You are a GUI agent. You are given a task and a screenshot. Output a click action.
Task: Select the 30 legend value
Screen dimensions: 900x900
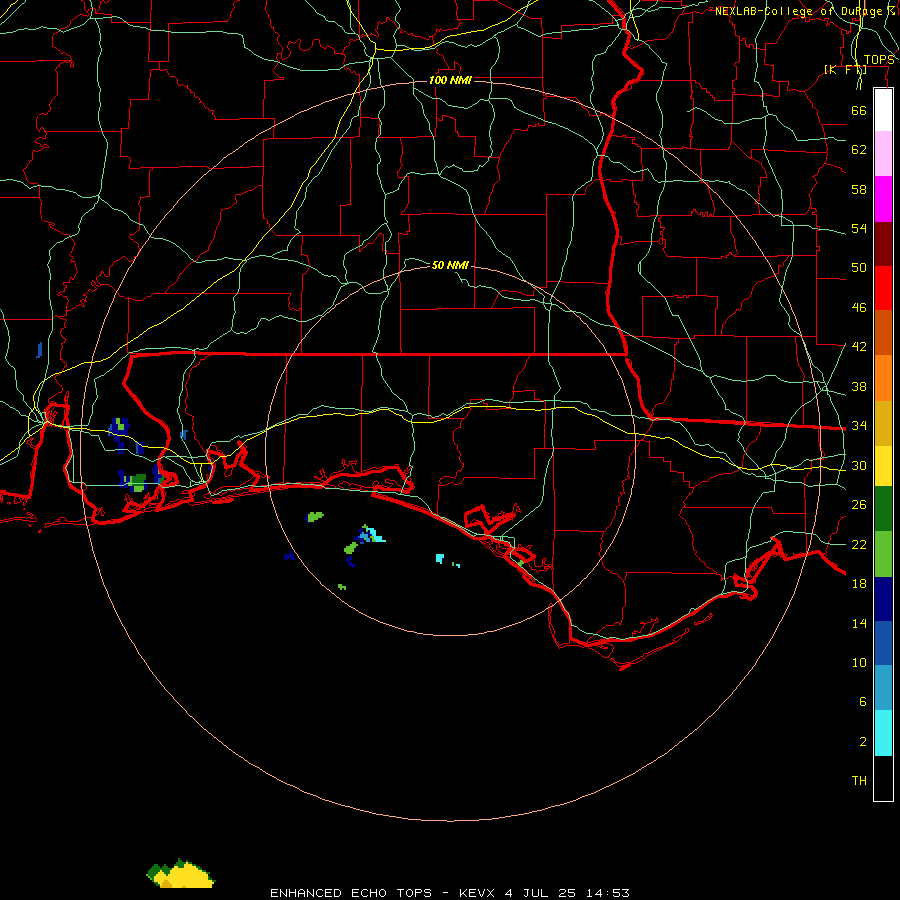859,465
